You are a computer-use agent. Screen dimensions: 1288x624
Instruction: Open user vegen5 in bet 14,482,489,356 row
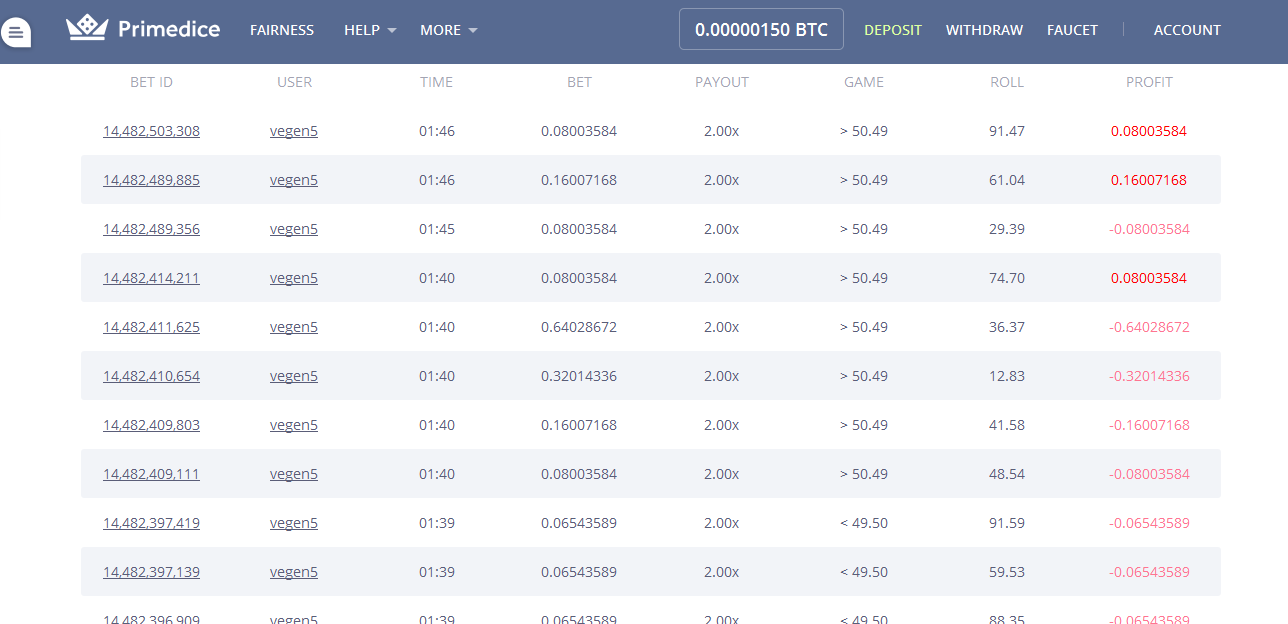pos(294,229)
